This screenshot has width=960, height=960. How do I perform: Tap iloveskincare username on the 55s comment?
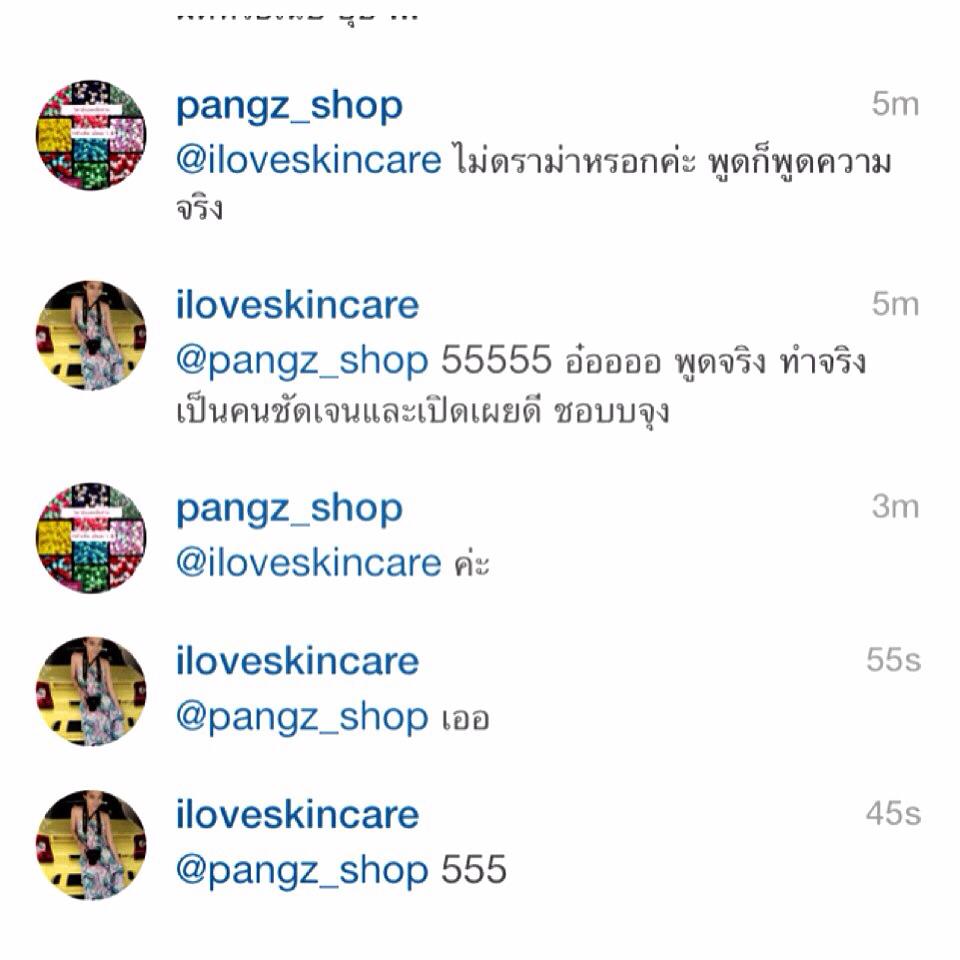[x=298, y=661]
